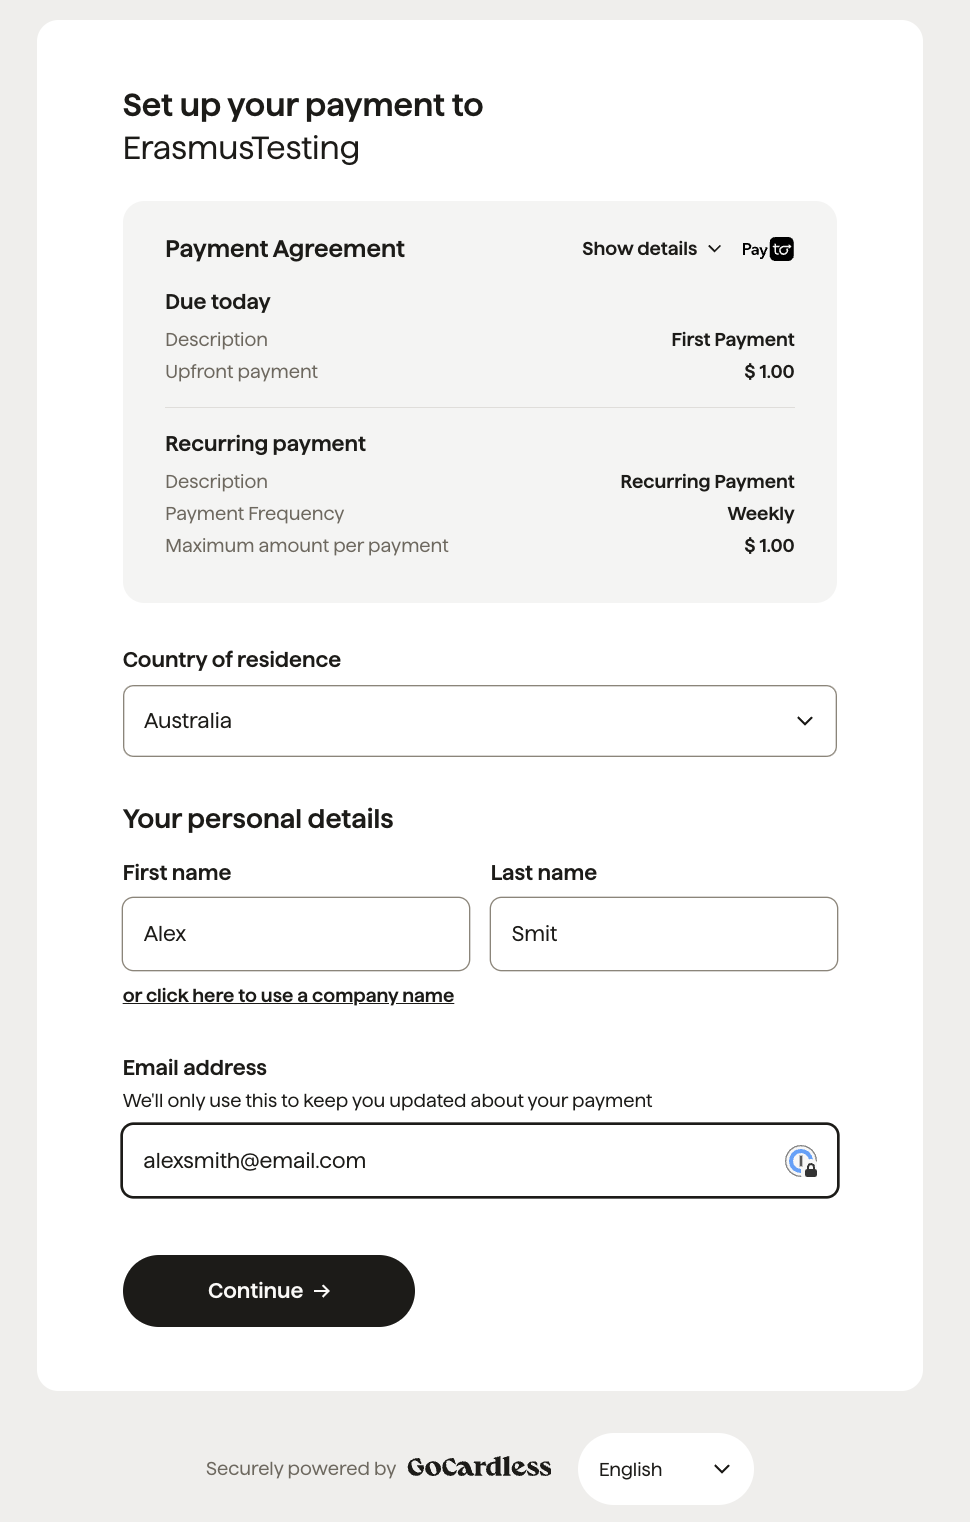Click the Recurring payment section title

[x=265, y=444]
